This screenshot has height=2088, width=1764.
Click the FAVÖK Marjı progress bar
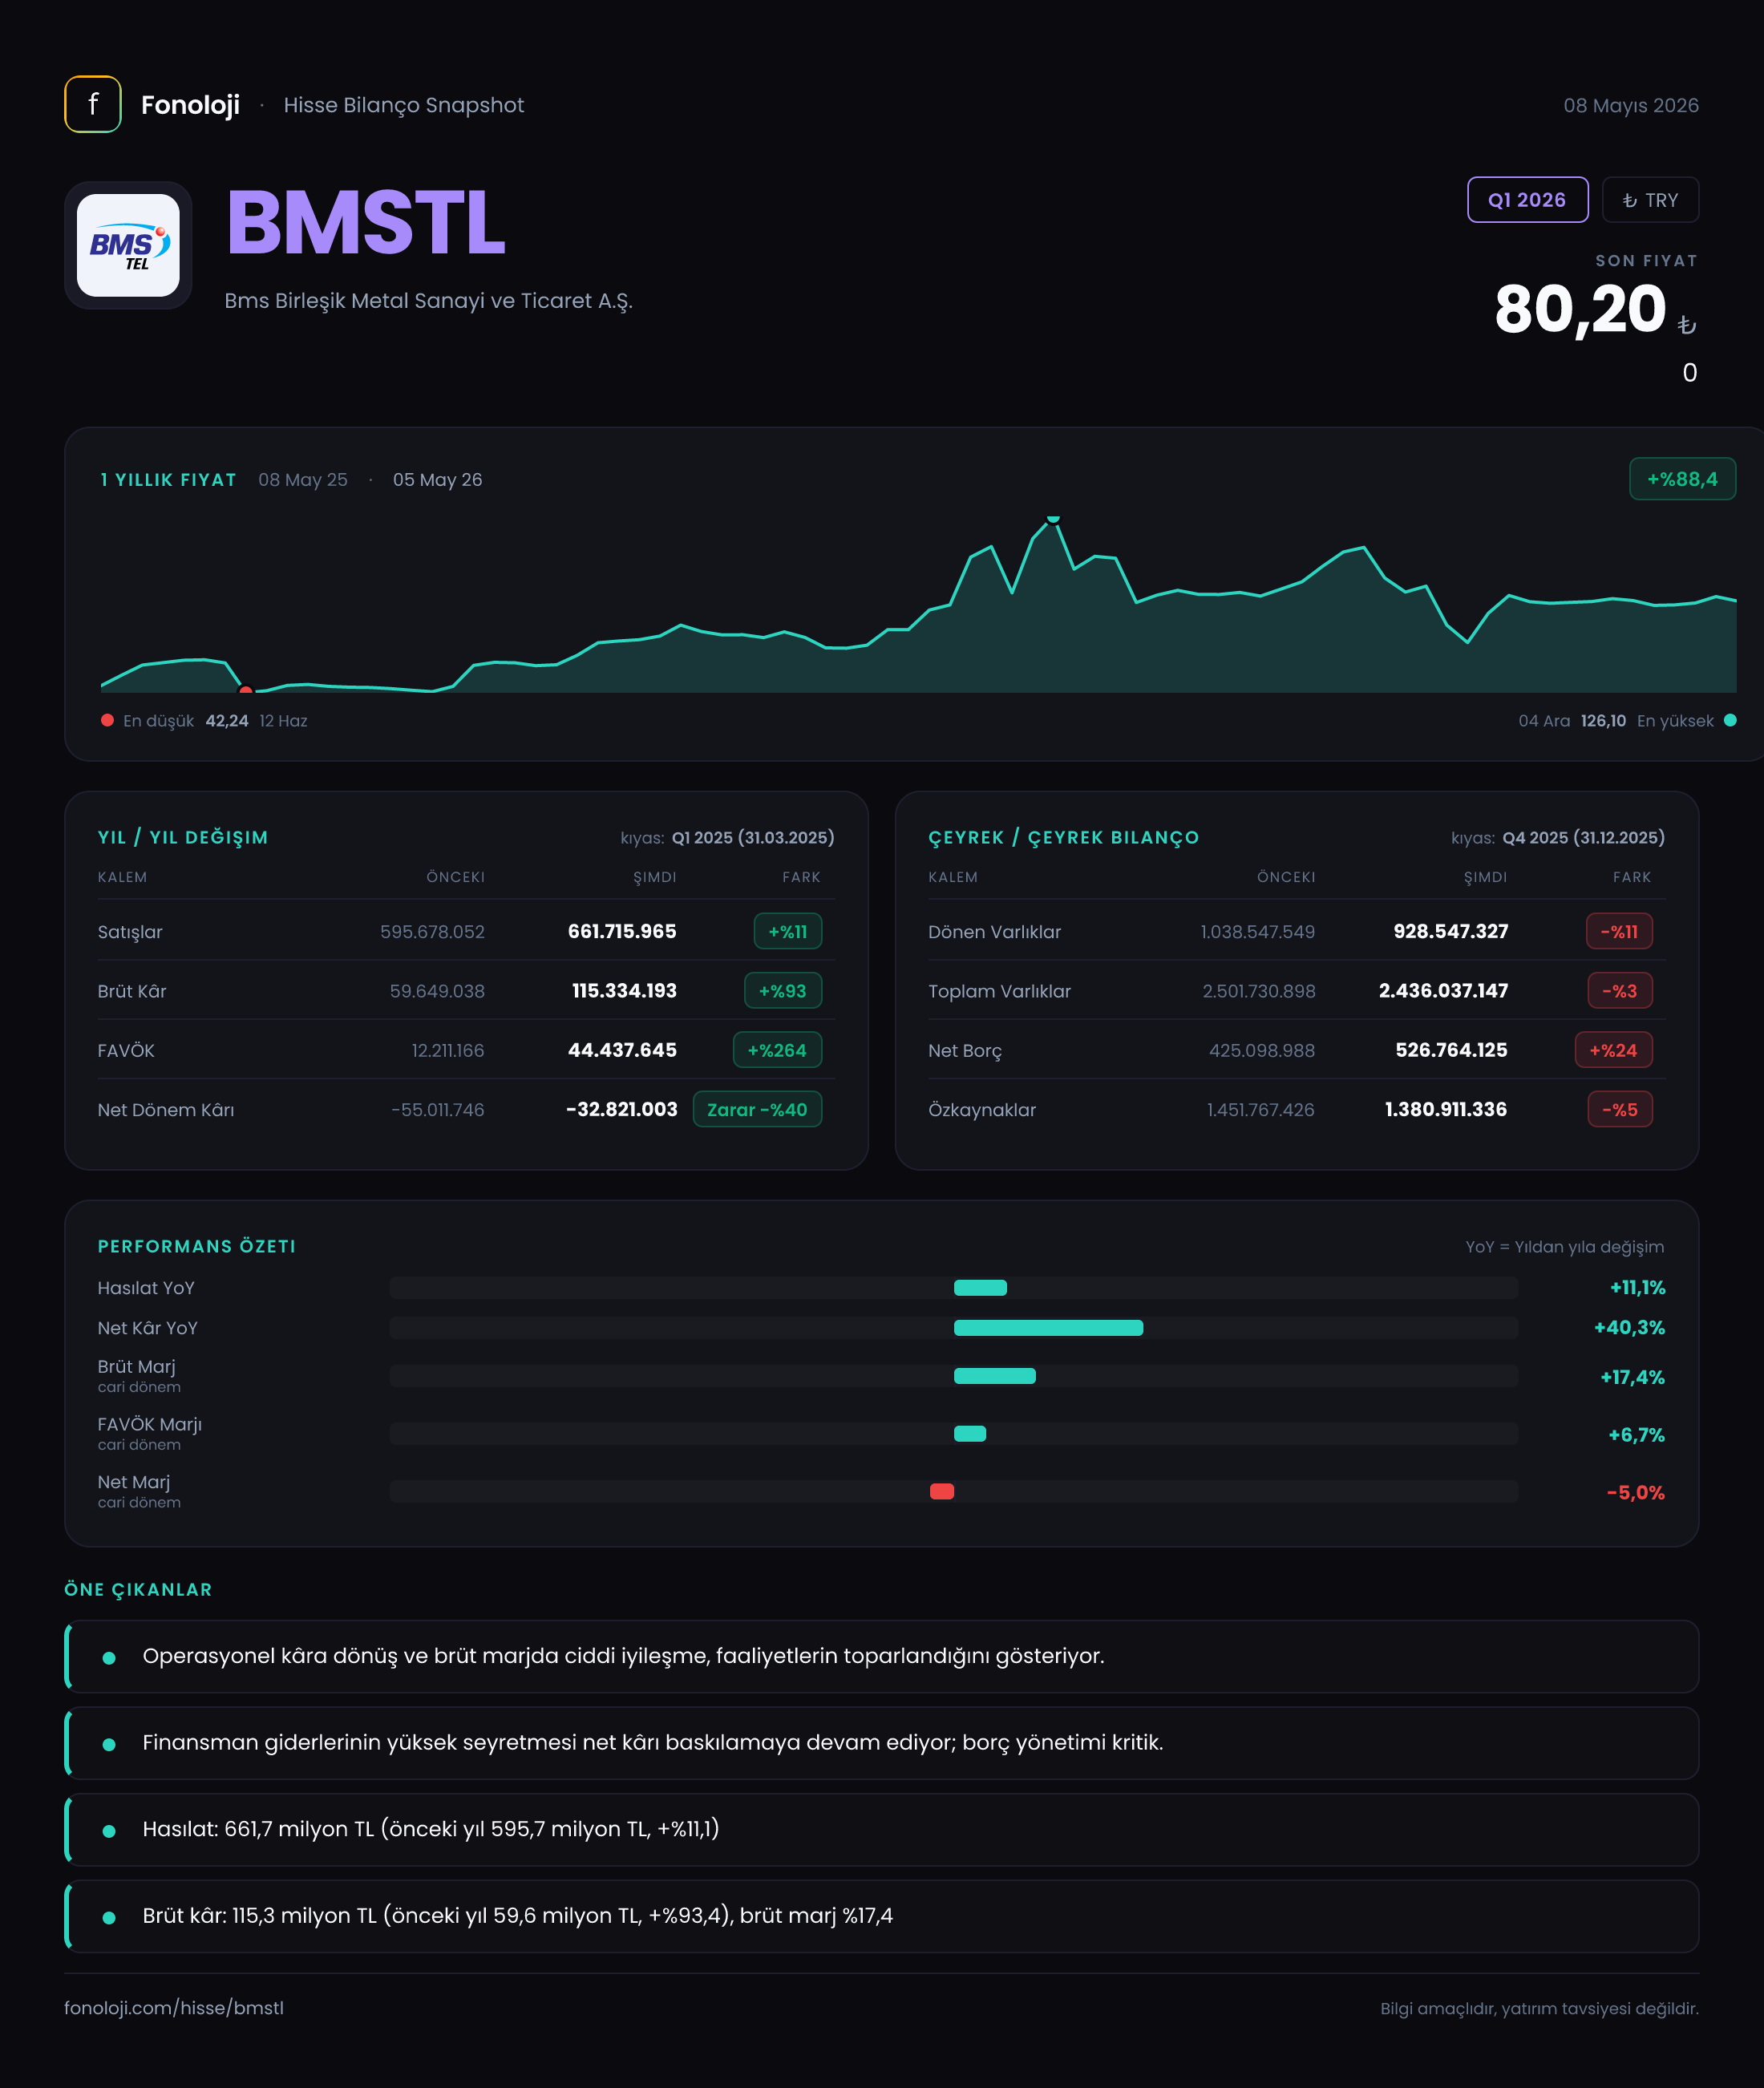pyautogui.click(x=953, y=1433)
